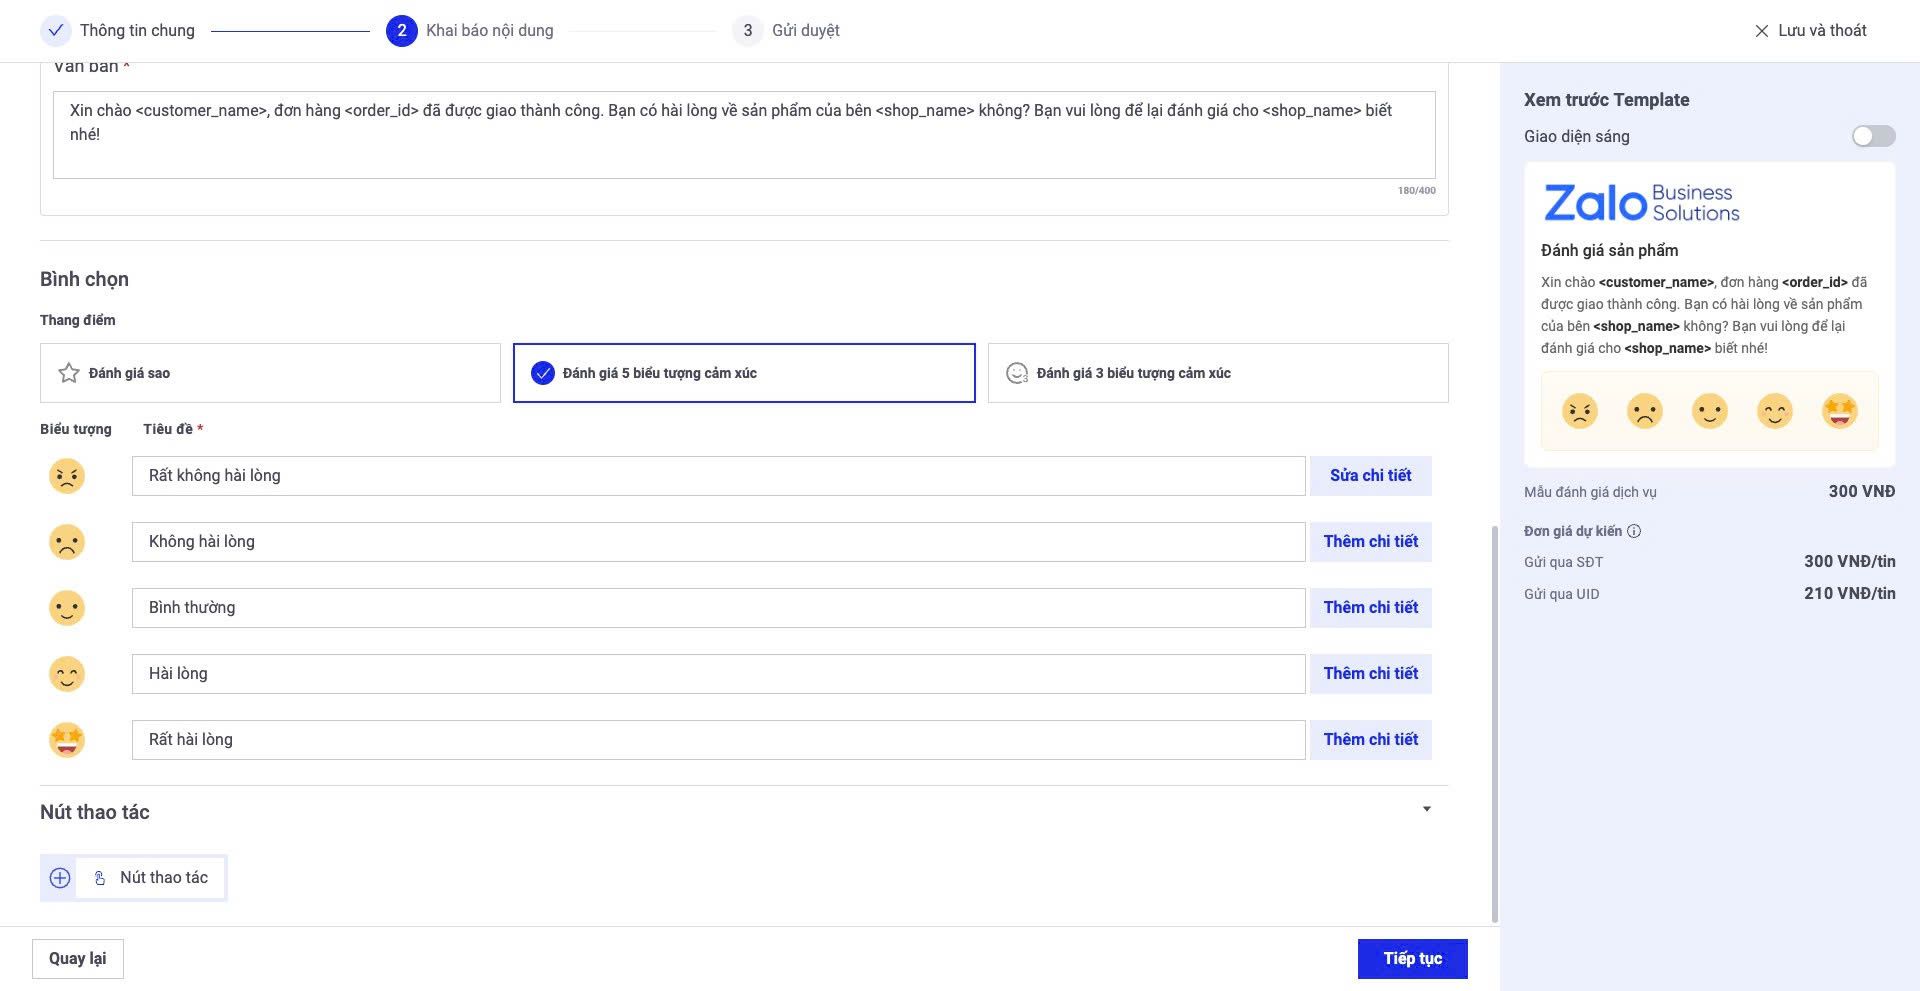Viewport: 1920px width, 991px height.
Task: Go back to Thông tin chung step
Action: click(118, 30)
